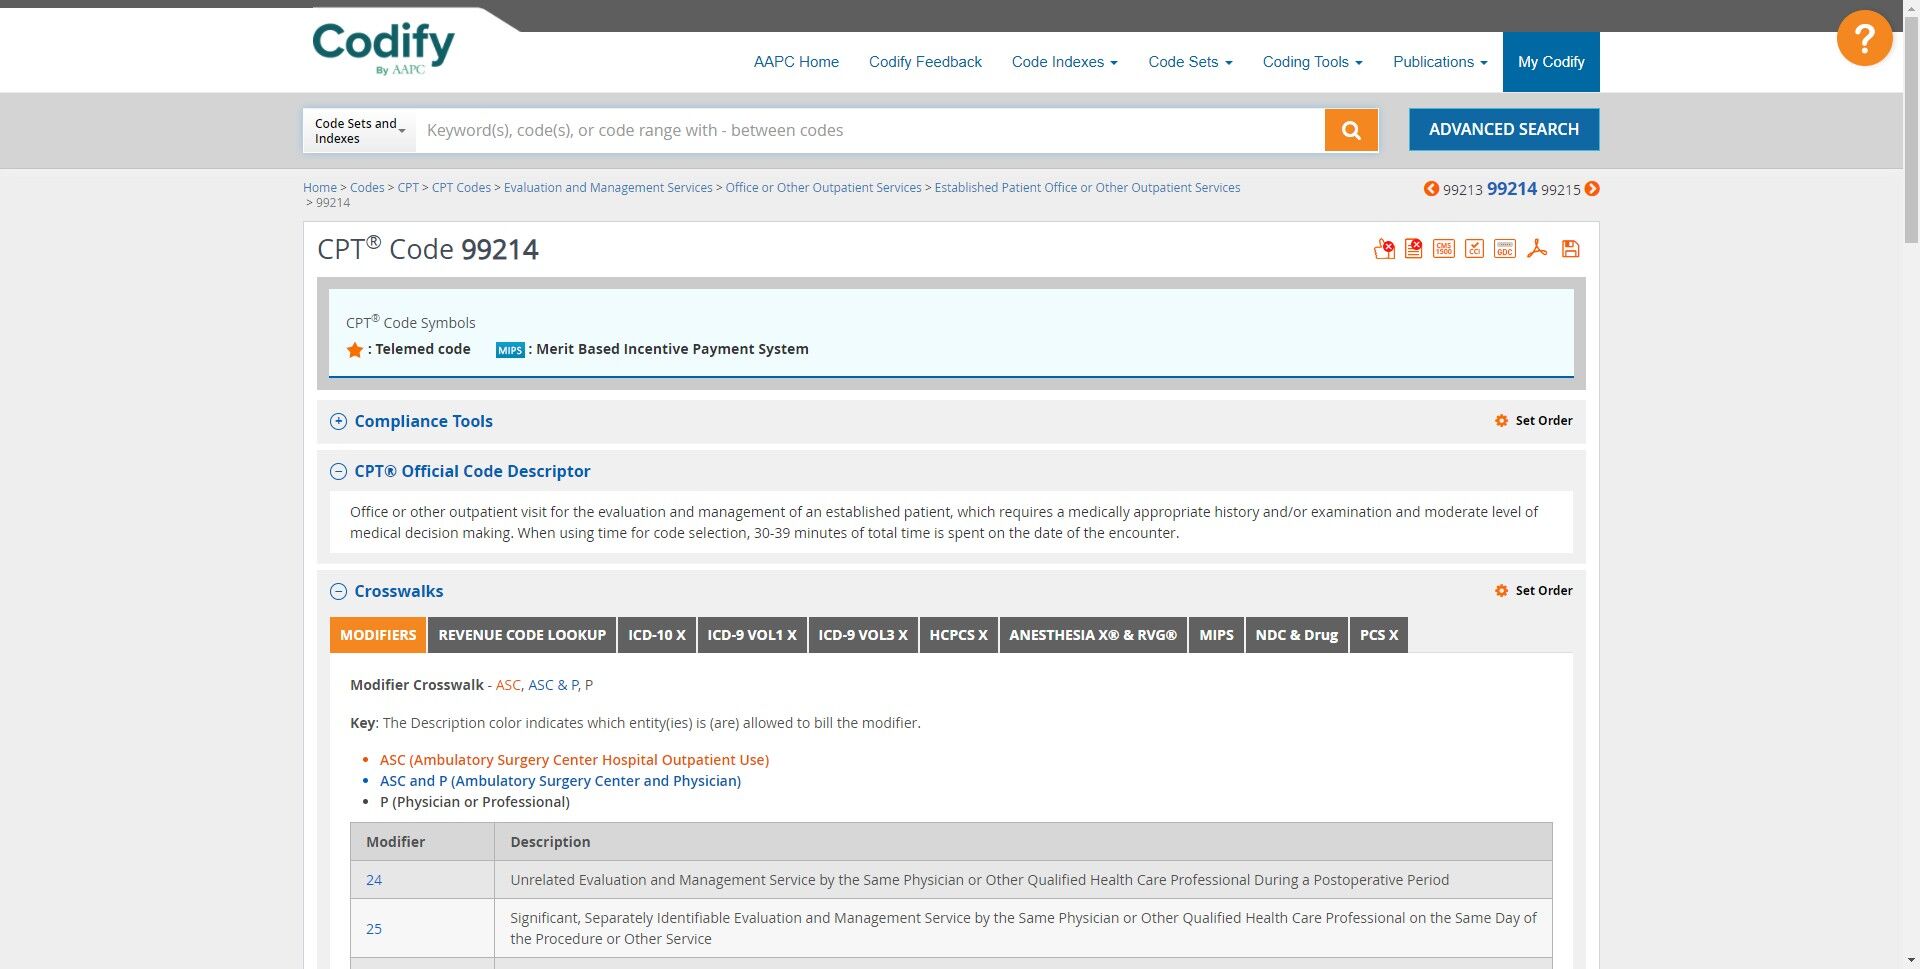Open Code Indexes menu dropdown
This screenshot has width=1920, height=969.
pos(1064,62)
